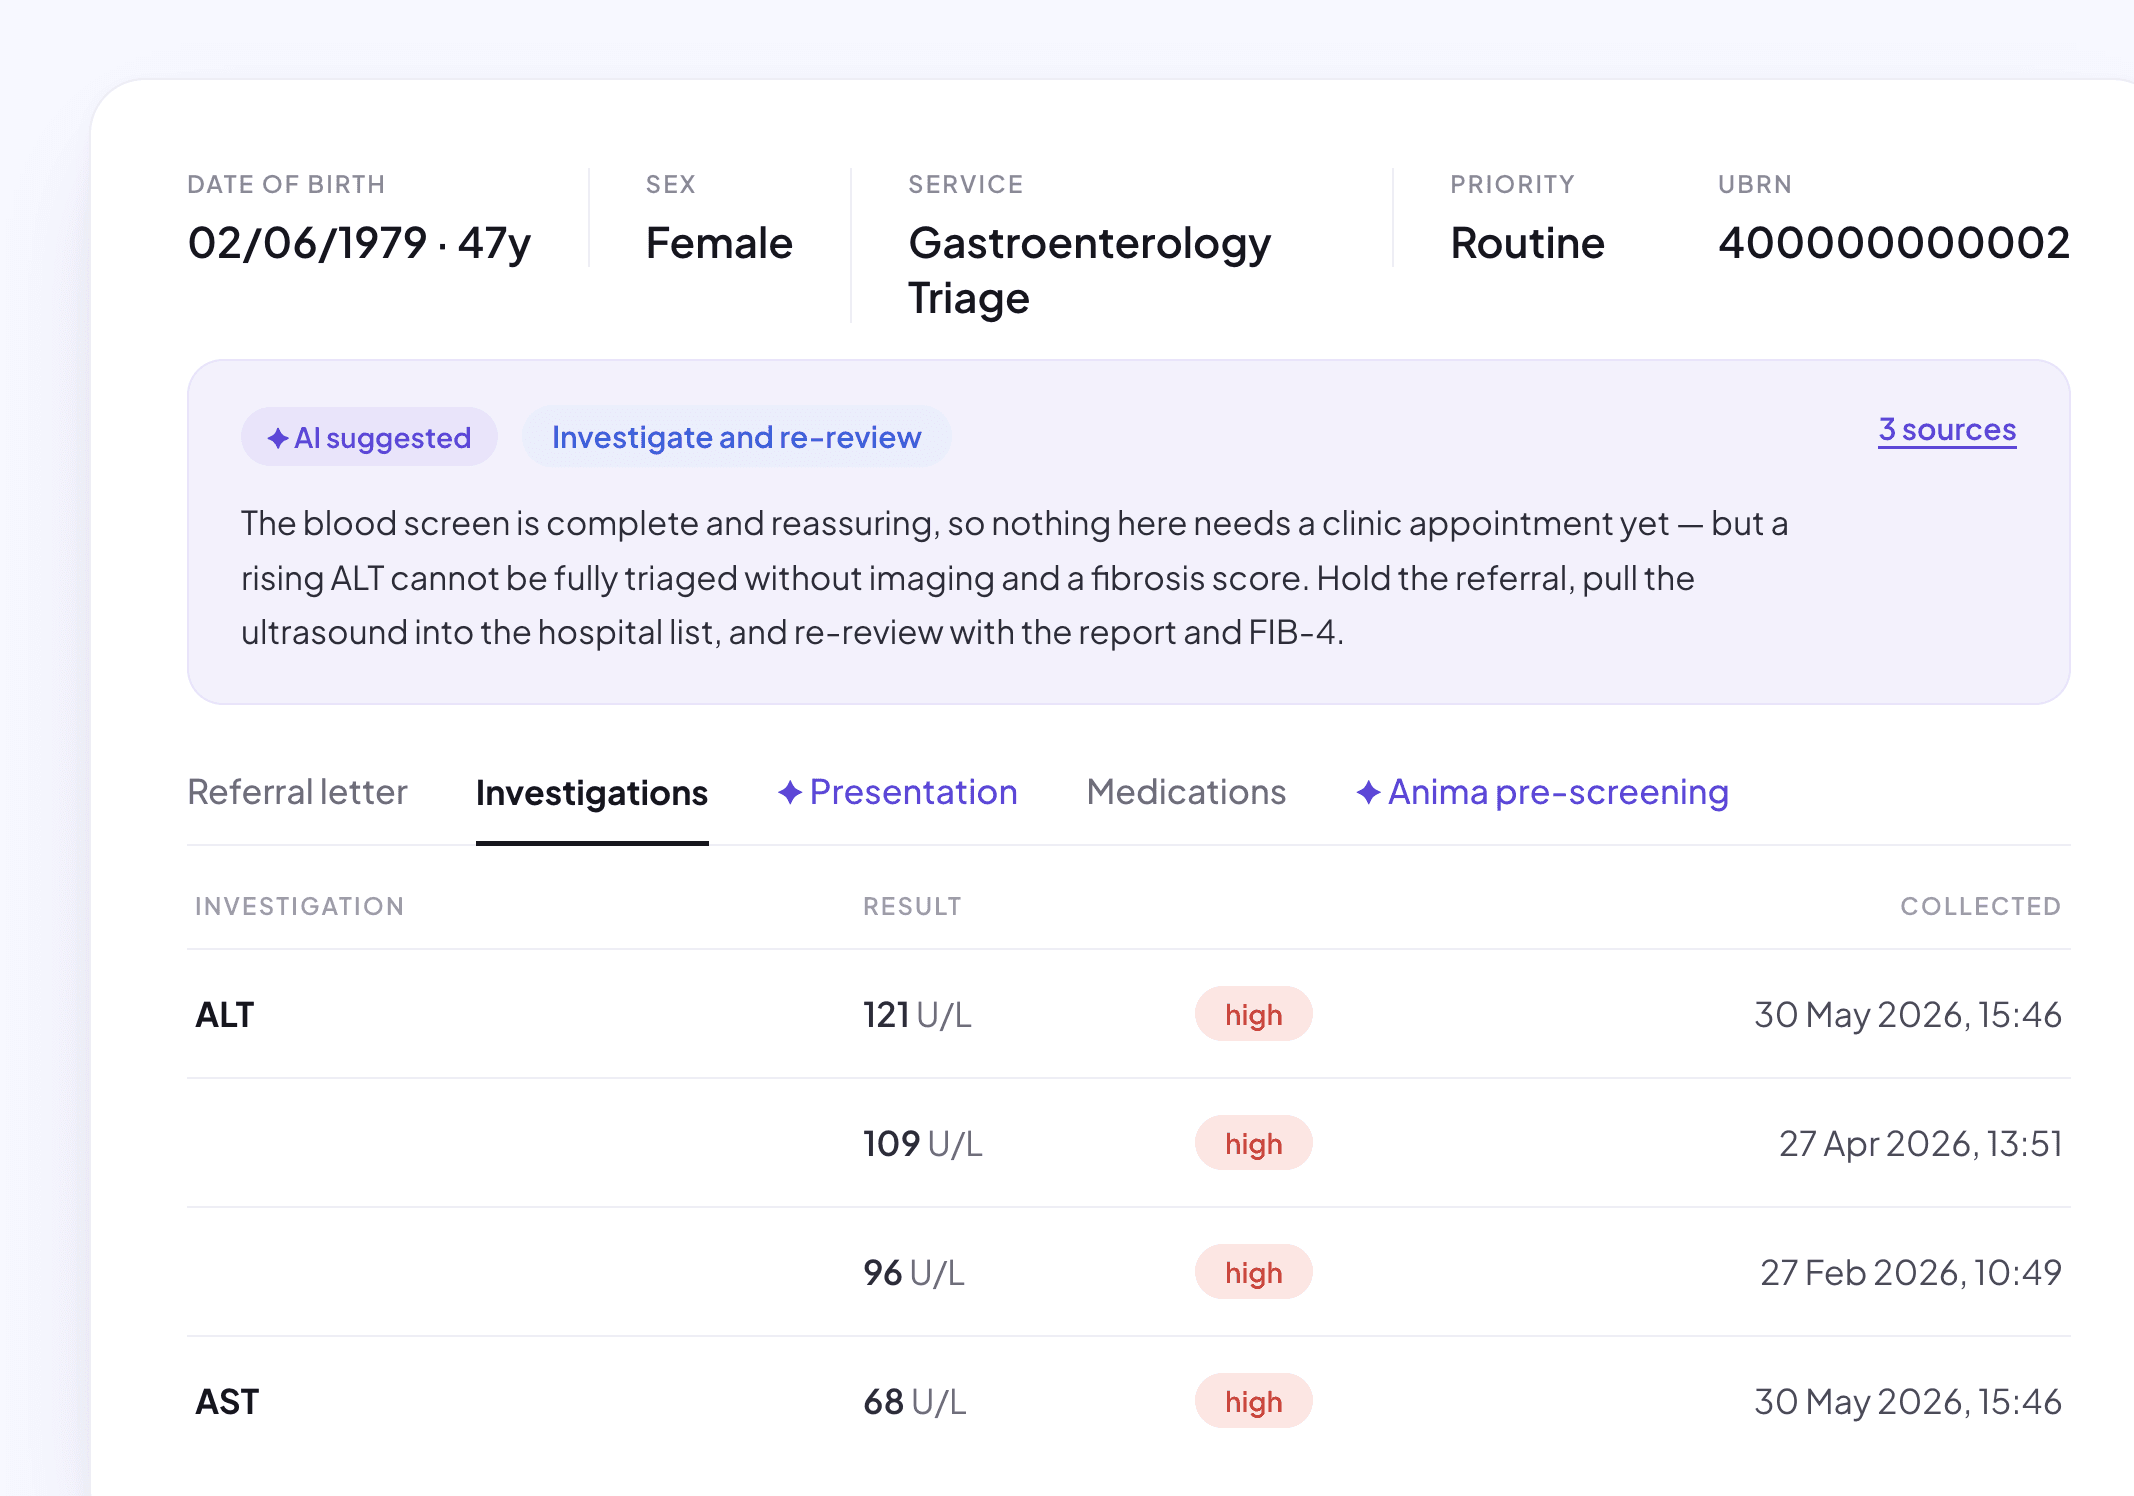The image size is (2134, 1496).
Task: Click the 96 U/L result value
Action: [914, 1272]
